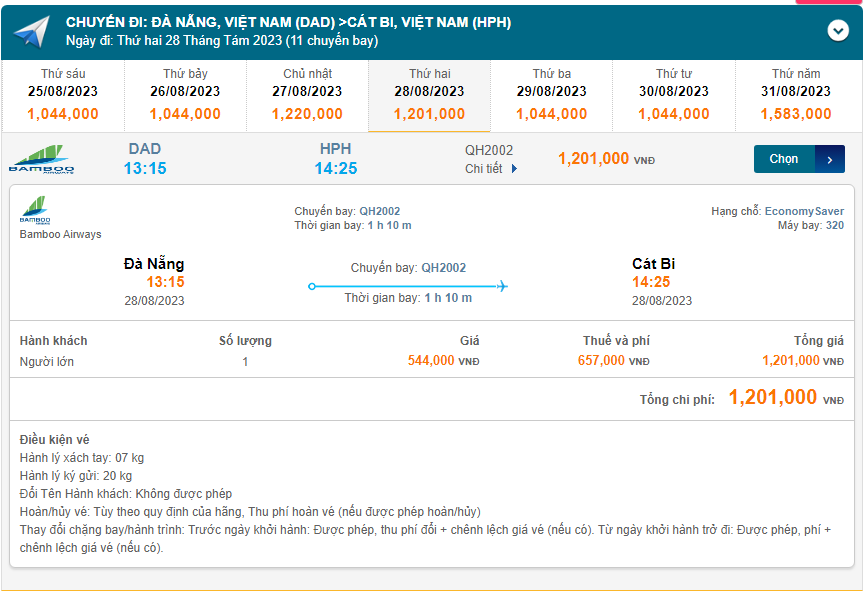
Task: Click Bamboo Airways logo in details panel
Action: [x=38, y=211]
